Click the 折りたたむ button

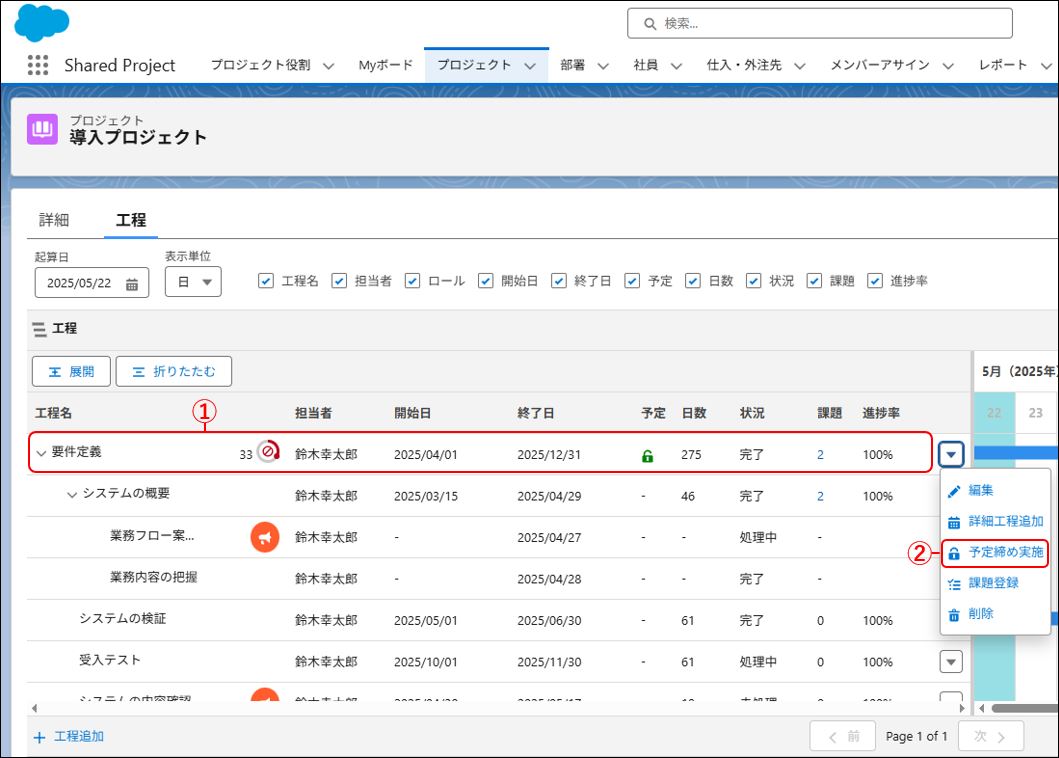(174, 372)
